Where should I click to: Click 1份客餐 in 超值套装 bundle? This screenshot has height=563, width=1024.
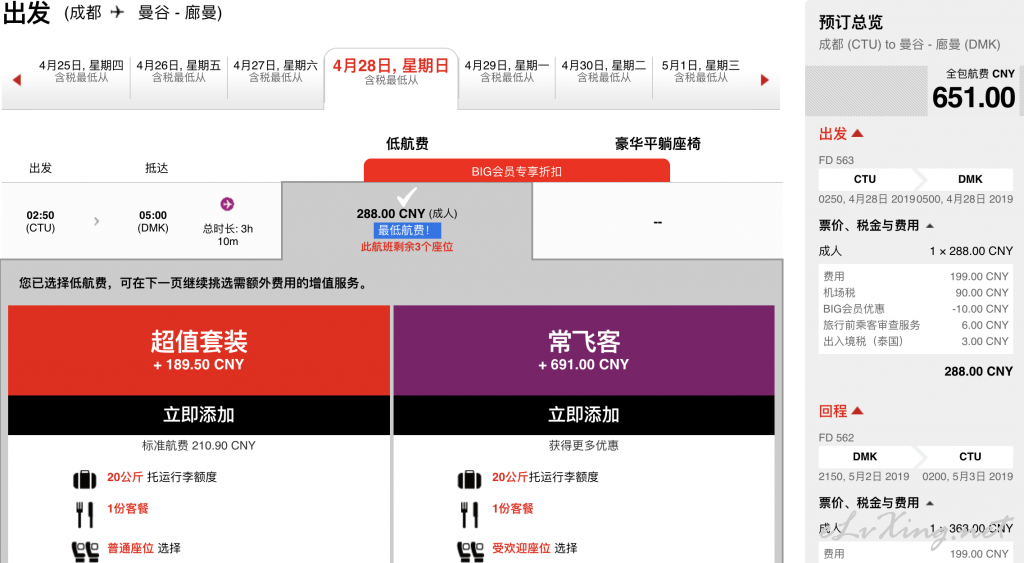(x=128, y=508)
